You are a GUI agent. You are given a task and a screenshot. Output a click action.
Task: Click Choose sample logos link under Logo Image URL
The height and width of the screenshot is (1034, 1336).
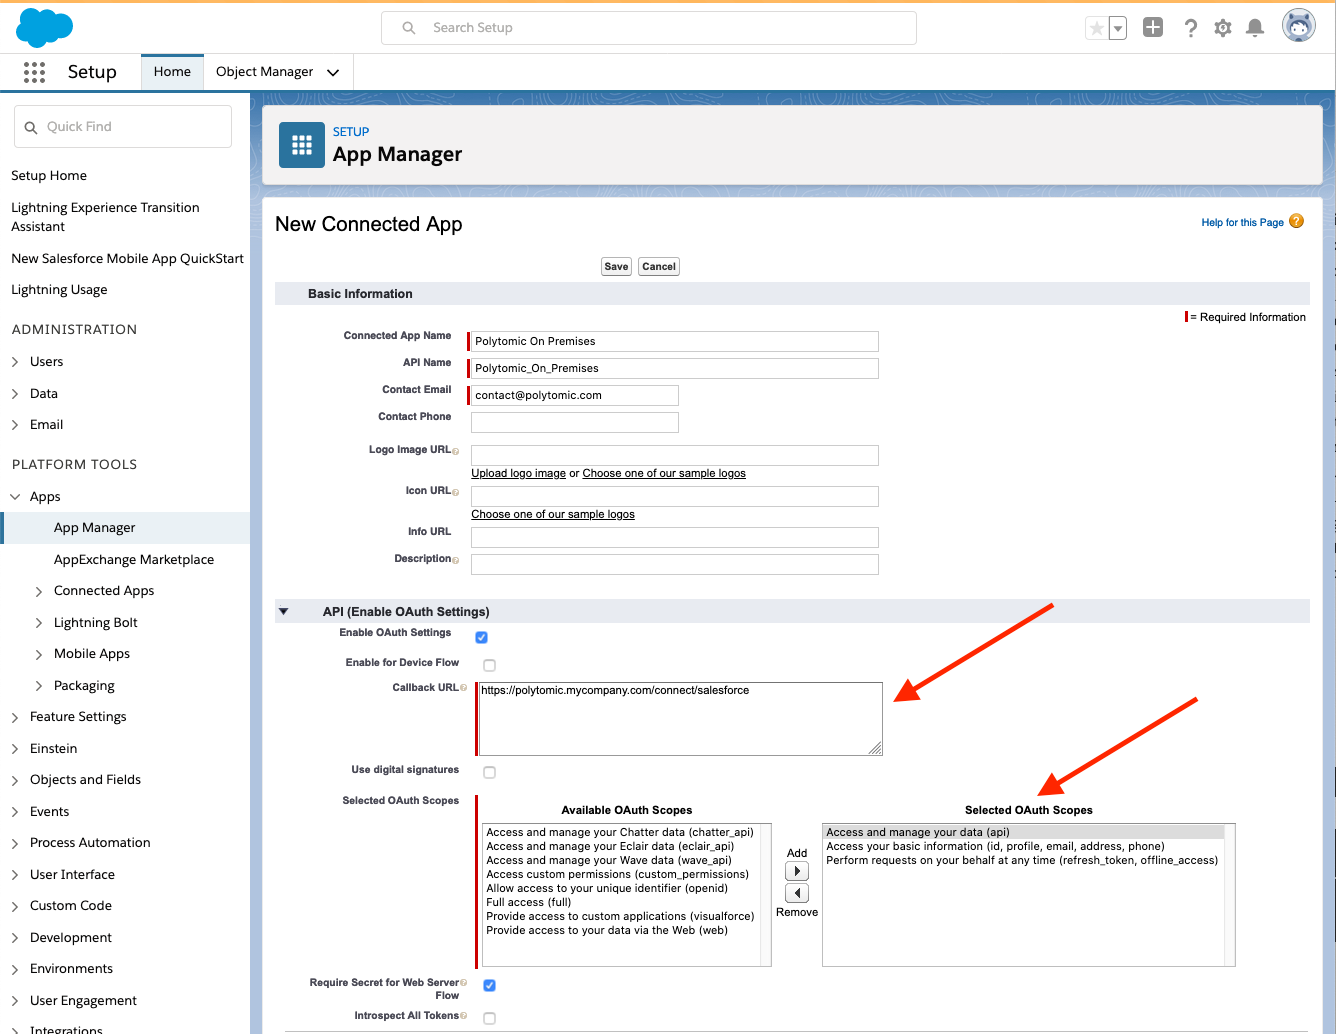[x=664, y=474]
